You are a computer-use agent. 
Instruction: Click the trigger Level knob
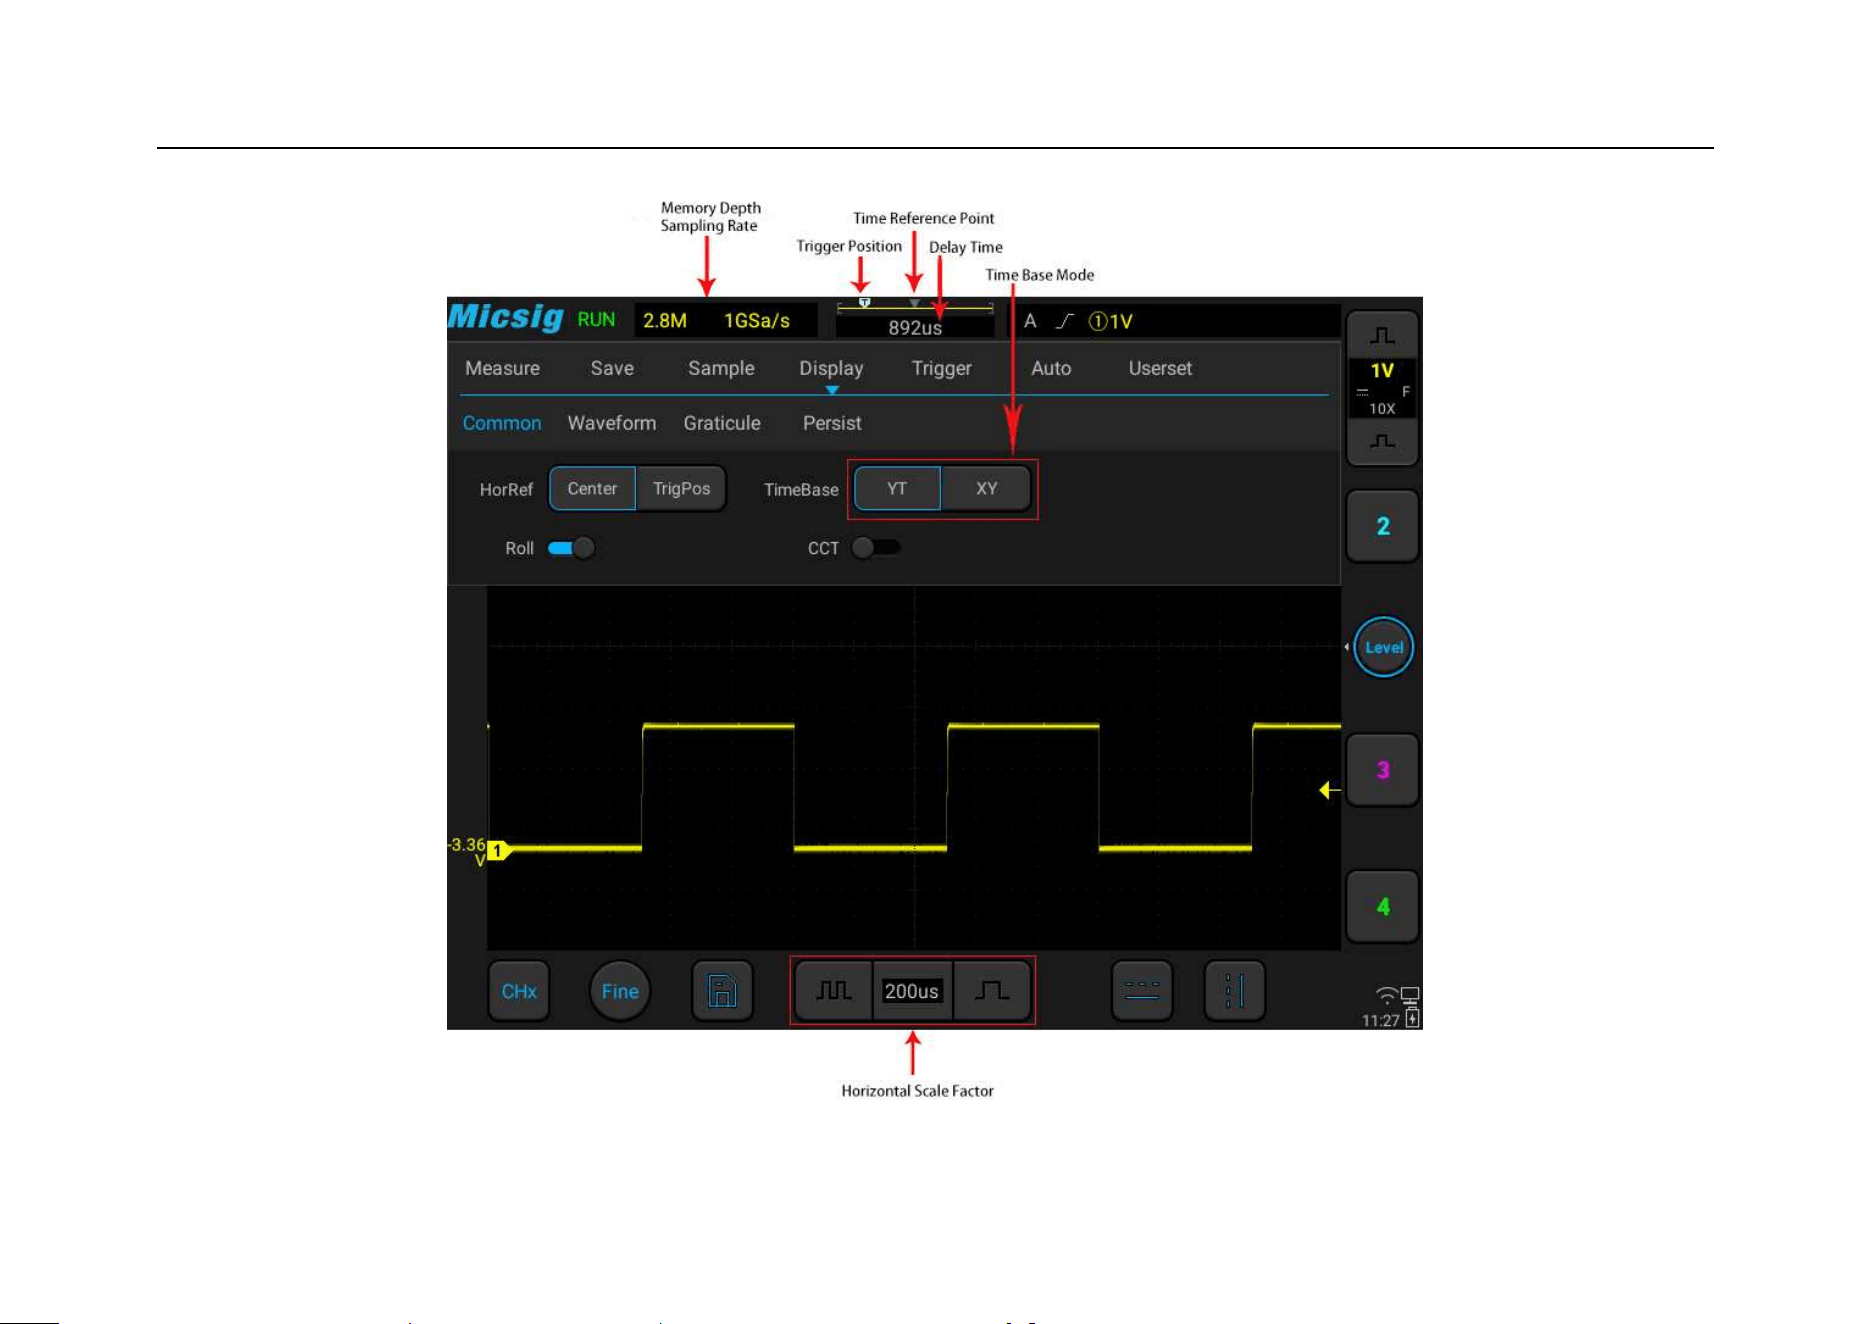click(1383, 647)
